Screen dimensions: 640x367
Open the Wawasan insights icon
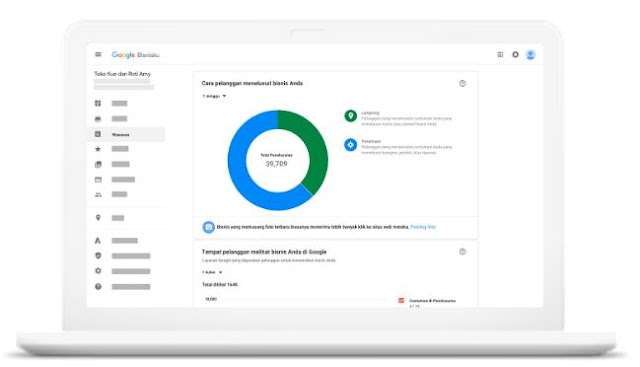pos(98,134)
